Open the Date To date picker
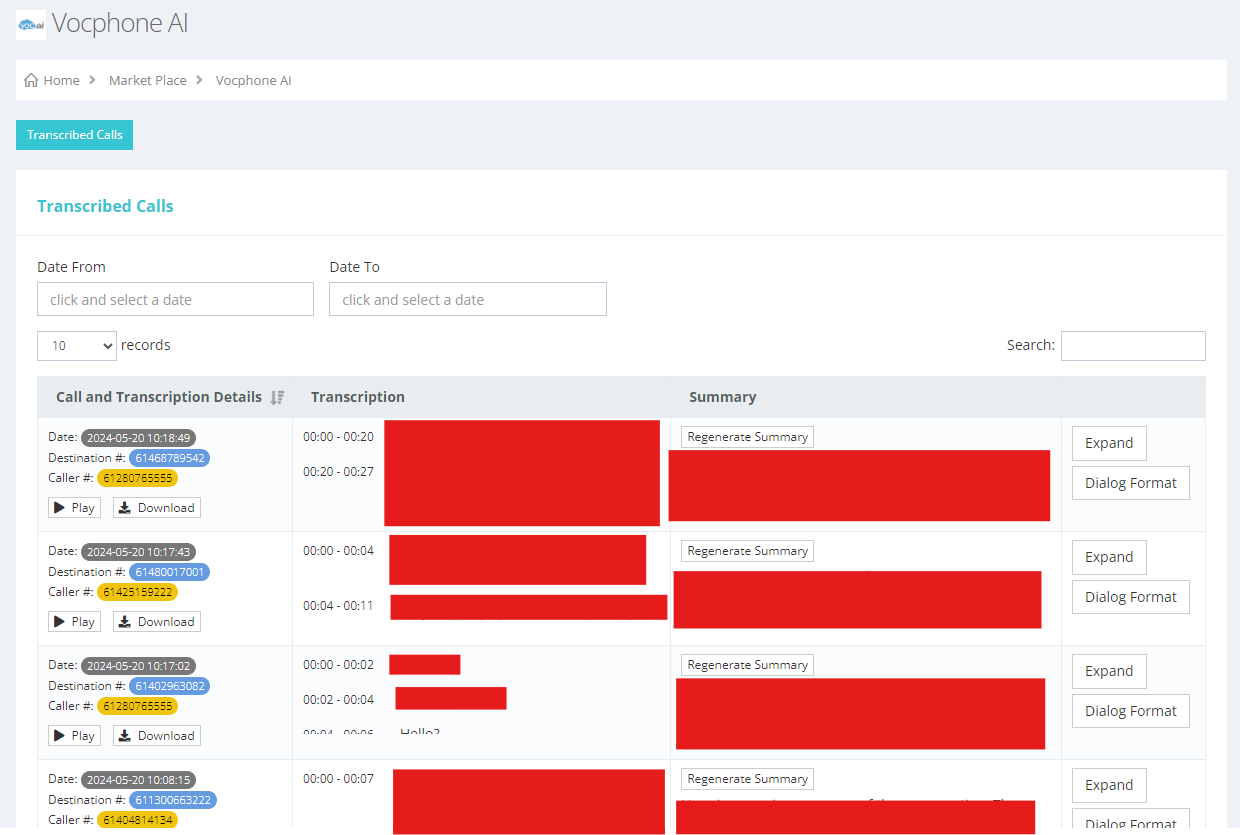Image resolution: width=1240 pixels, height=835 pixels. pos(467,299)
